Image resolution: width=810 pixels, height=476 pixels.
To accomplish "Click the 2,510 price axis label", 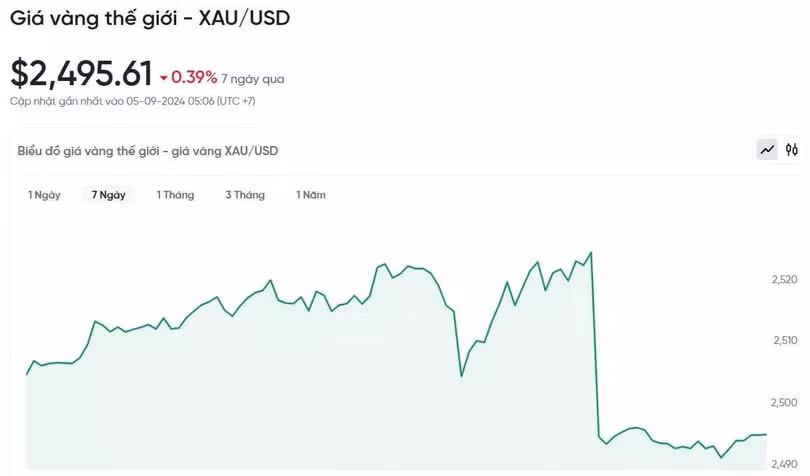I will [785, 341].
